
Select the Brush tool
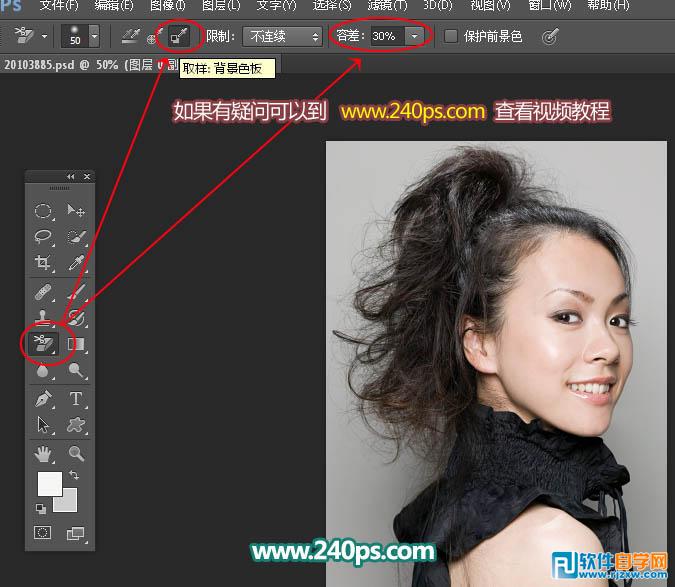(76, 293)
